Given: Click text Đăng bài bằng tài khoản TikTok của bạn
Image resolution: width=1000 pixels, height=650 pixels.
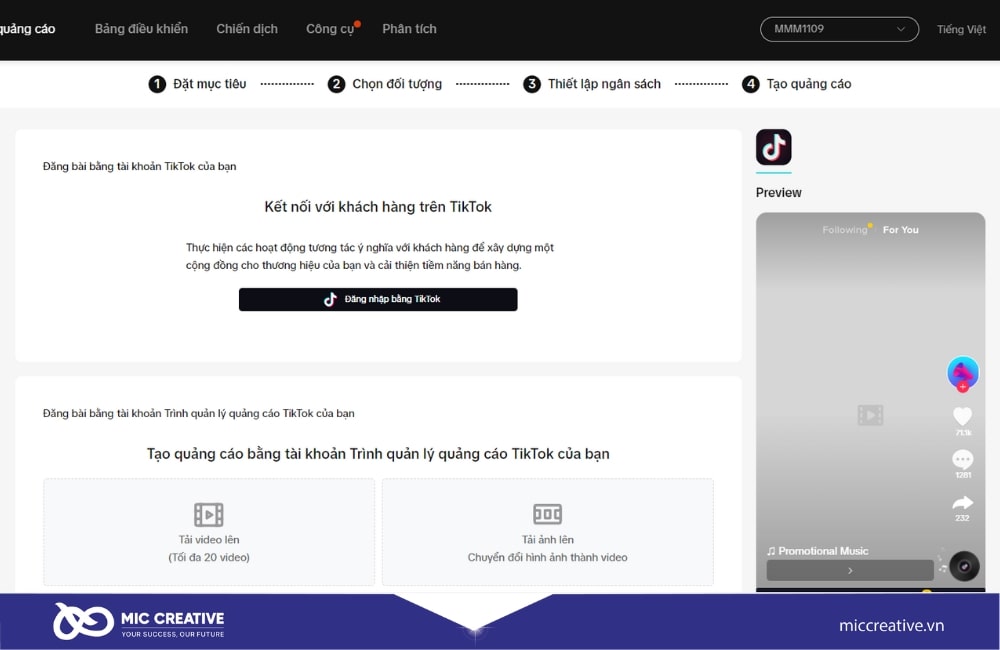Looking at the screenshot, I should pos(140,166).
